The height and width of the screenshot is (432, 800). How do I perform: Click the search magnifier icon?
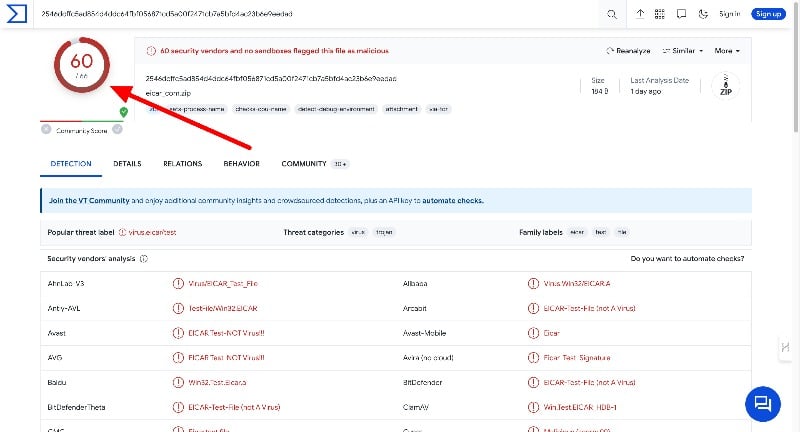tap(612, 14)
